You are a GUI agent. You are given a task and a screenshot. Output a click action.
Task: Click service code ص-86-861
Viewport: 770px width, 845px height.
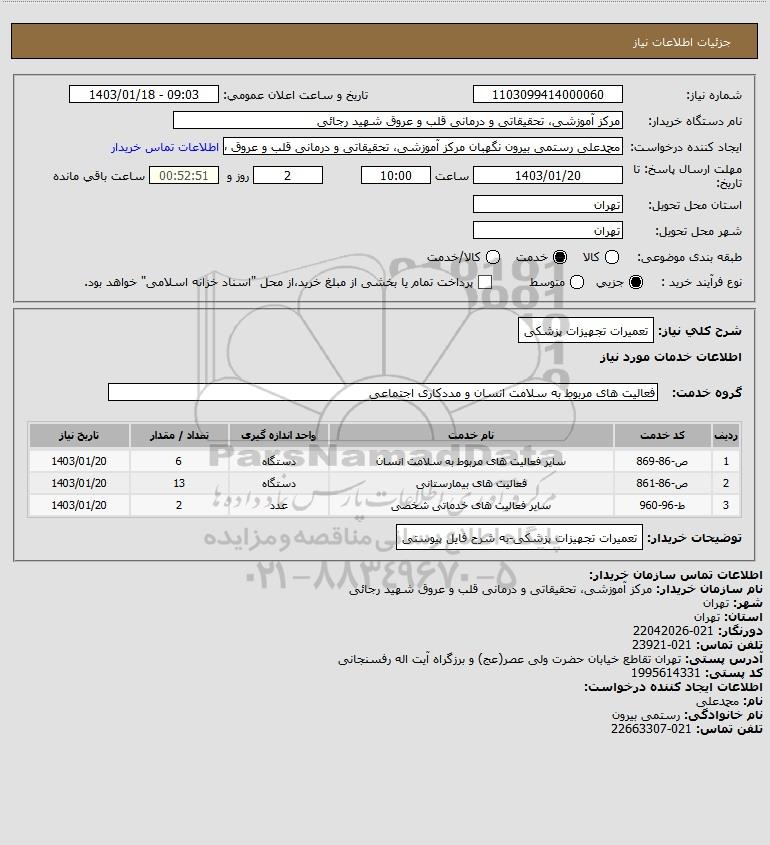tap(662, 483)
